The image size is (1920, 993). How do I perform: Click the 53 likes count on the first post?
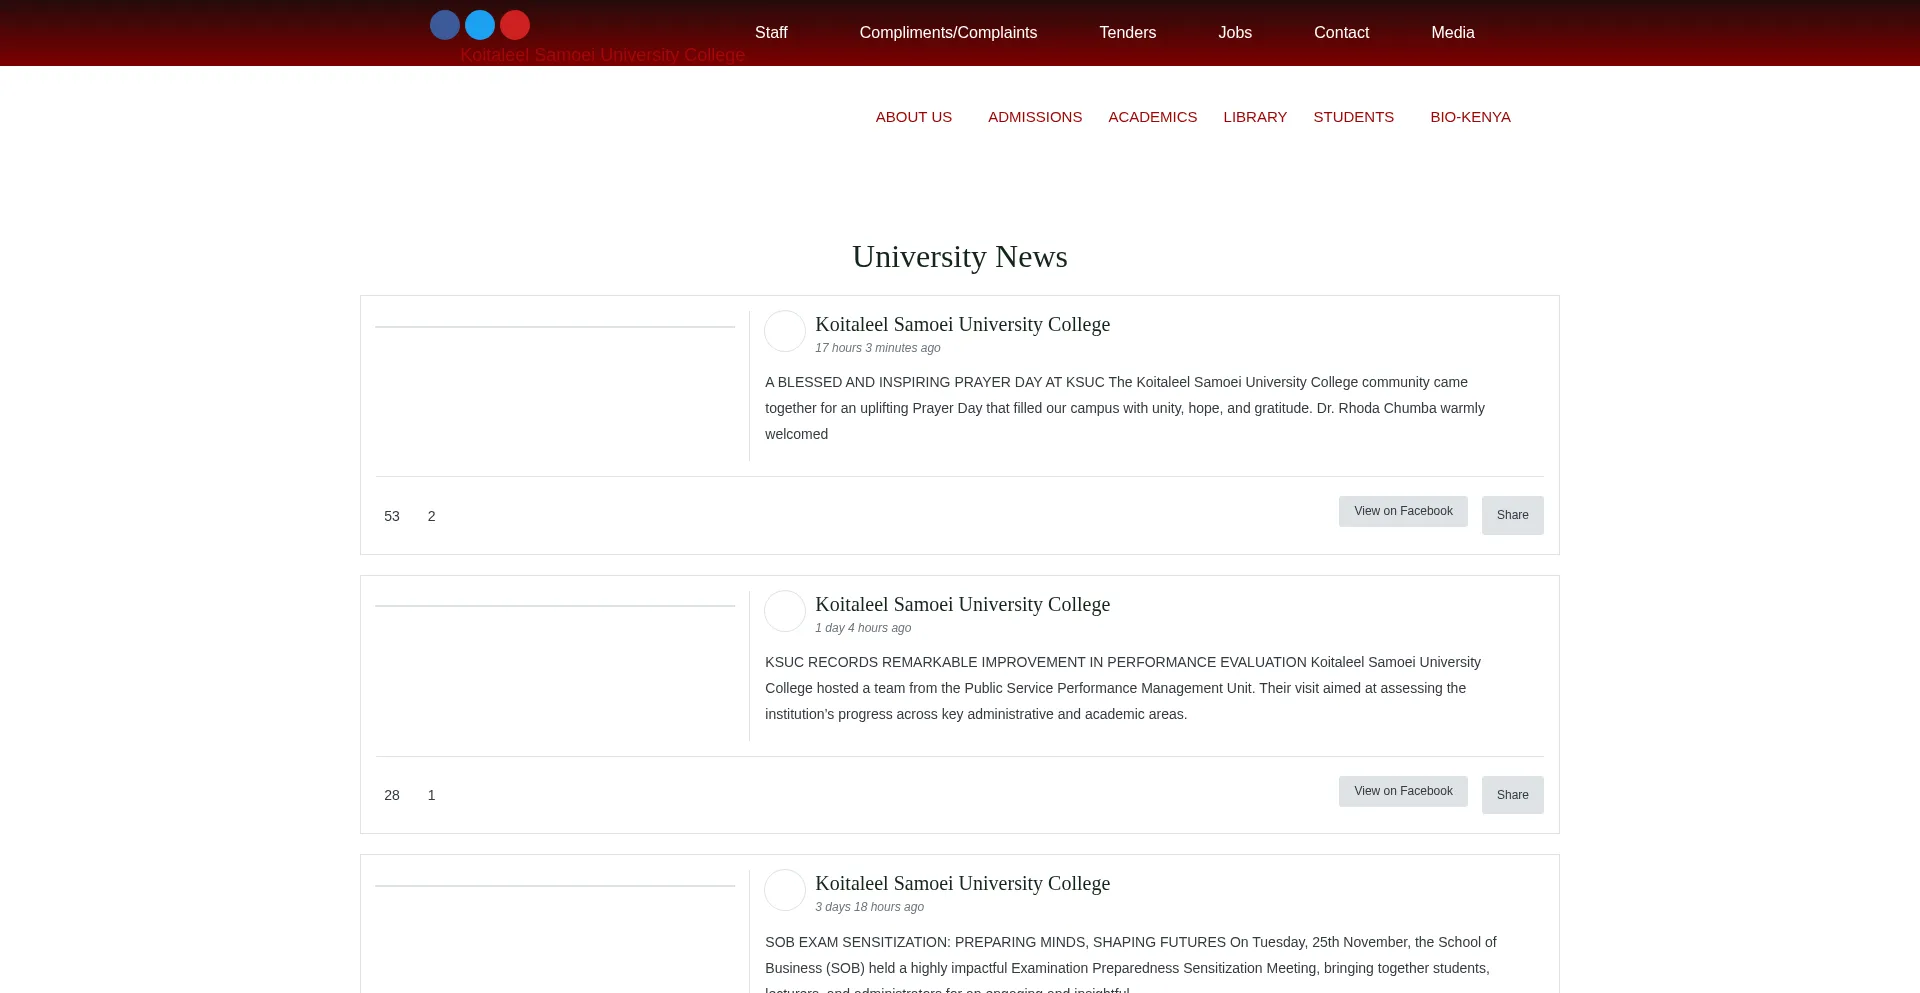pos(392,516)
